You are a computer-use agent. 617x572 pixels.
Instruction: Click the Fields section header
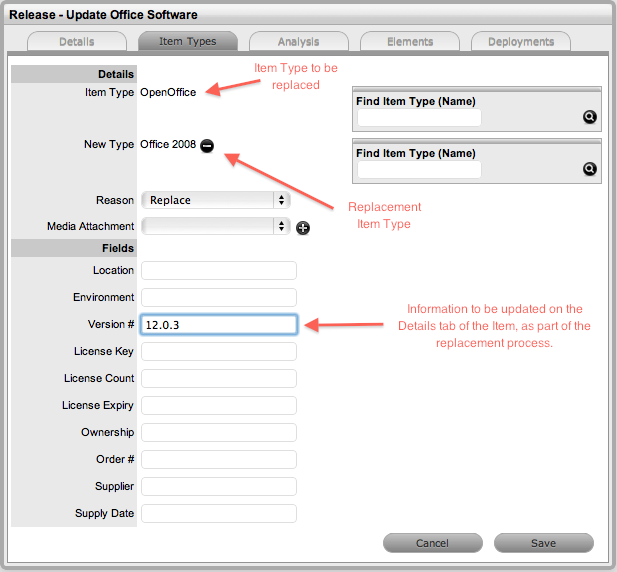74,248
